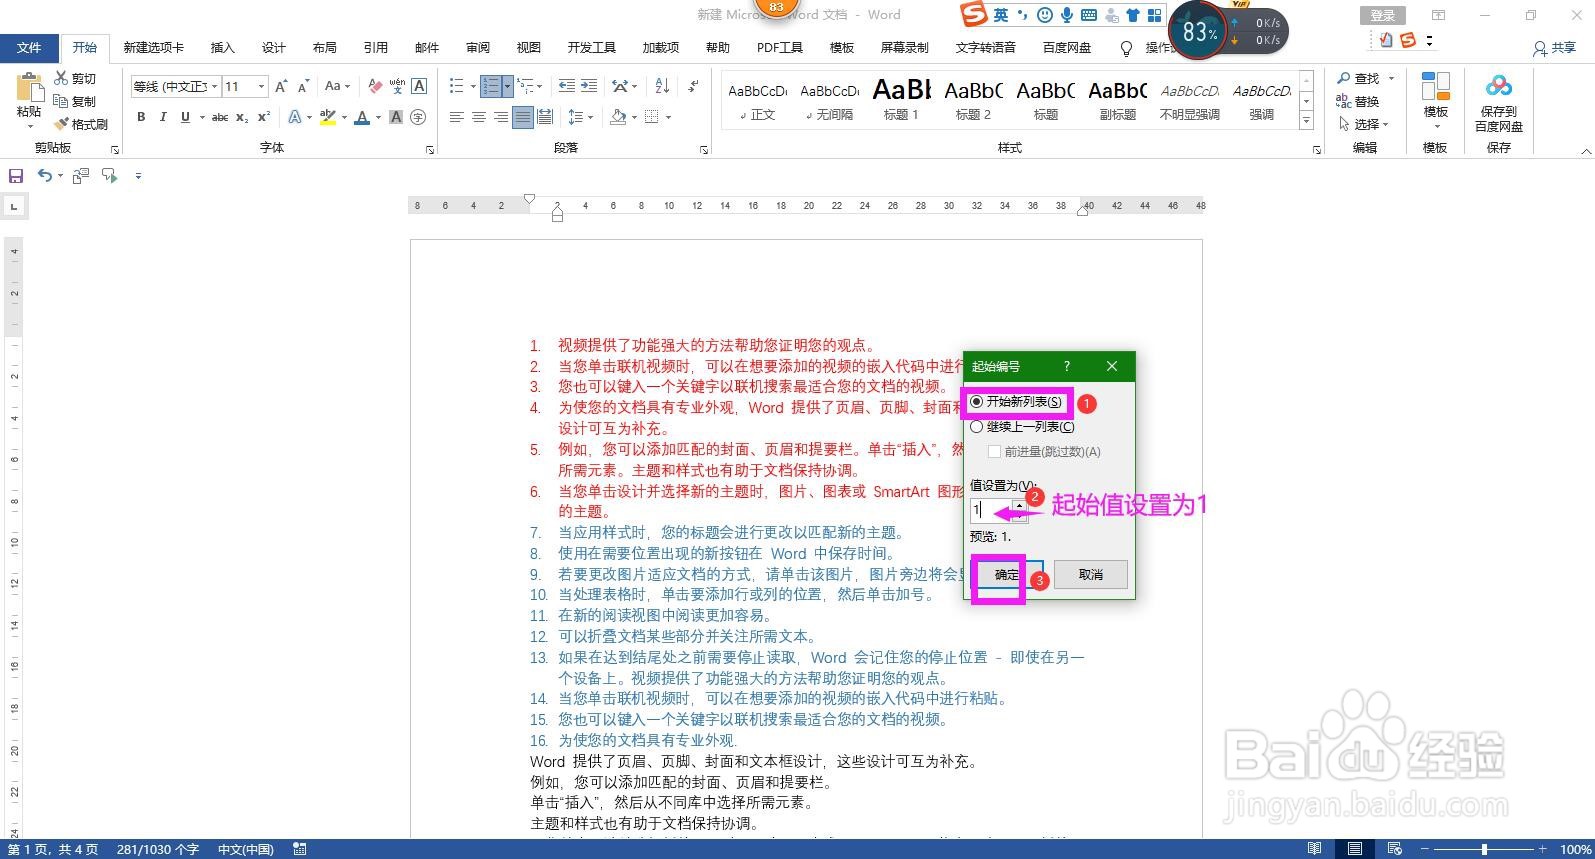Switch to the 插入 tab

pos(222,47)
